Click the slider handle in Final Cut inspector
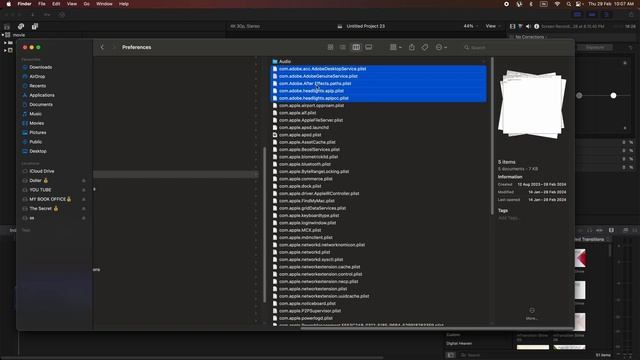This screenshot has width=640, height=360. pyautogui.click(x=613, y=96)
